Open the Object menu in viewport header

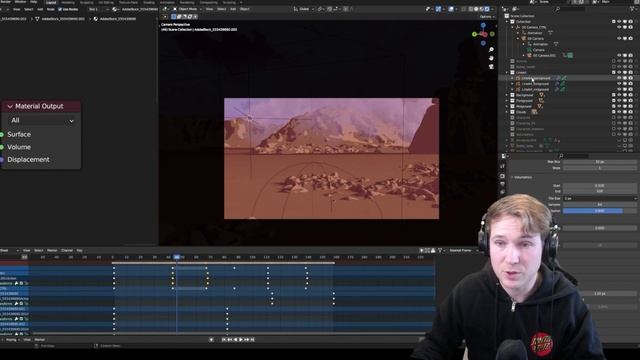coord(244,9)
